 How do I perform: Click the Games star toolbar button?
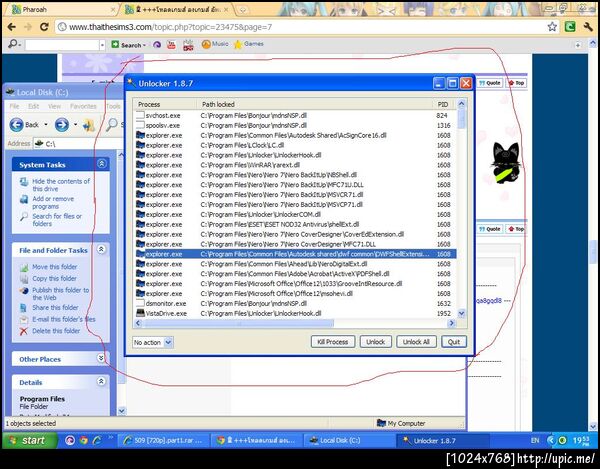248,44
